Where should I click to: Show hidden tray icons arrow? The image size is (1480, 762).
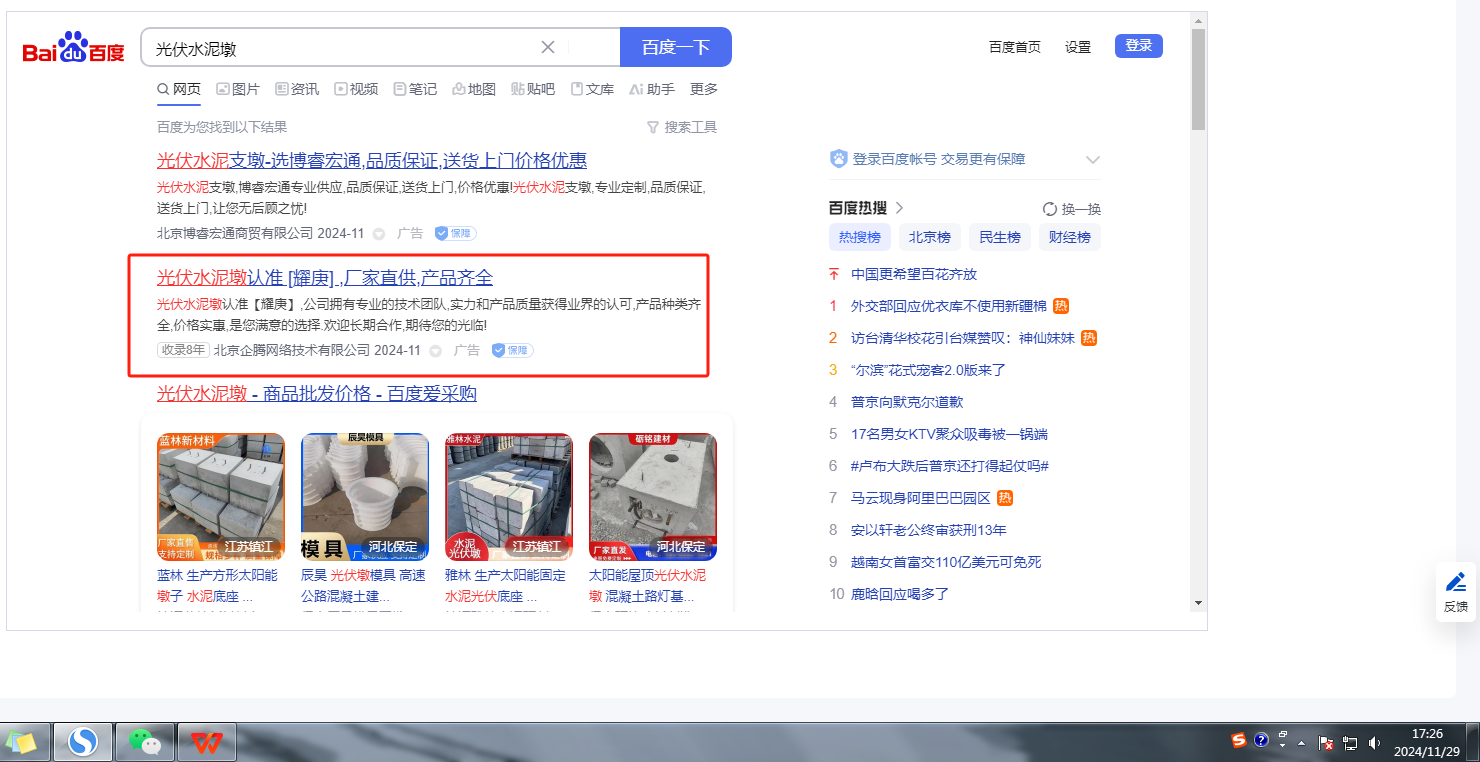[x=1302, y=744]
